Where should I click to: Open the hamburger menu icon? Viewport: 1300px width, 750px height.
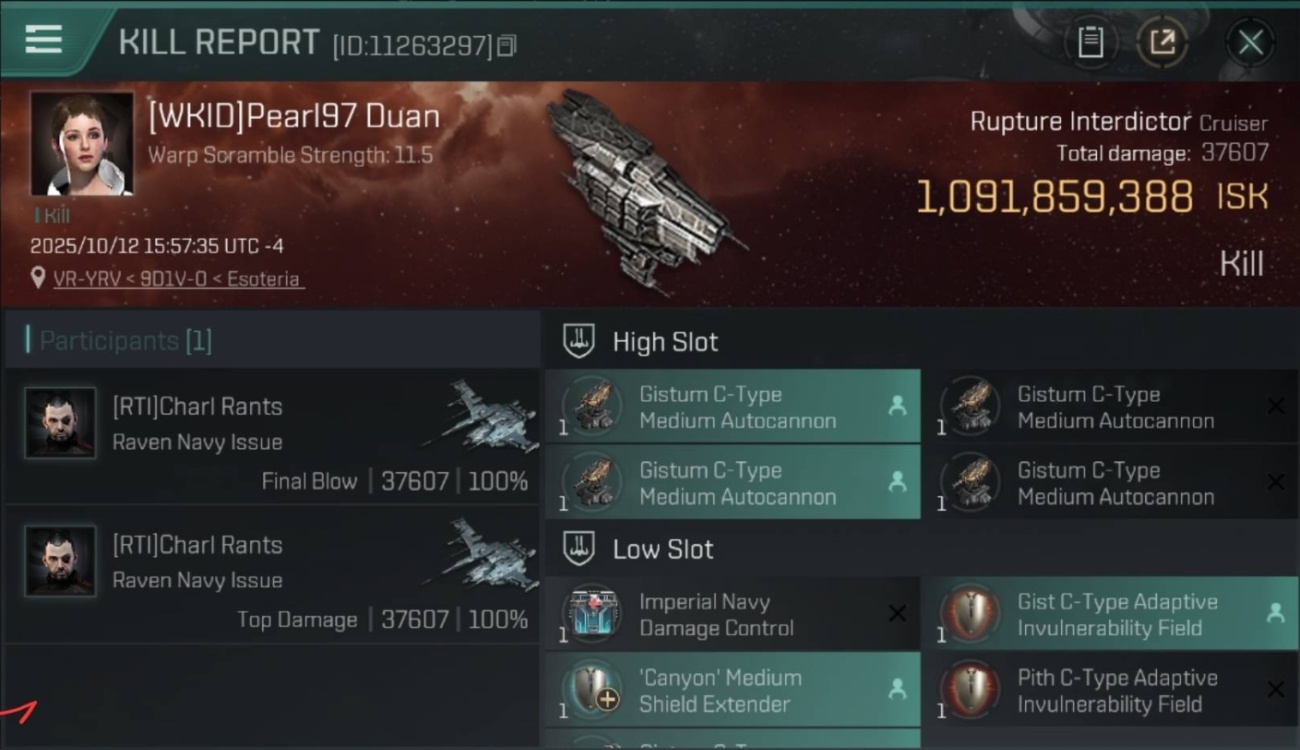(44, 40)
